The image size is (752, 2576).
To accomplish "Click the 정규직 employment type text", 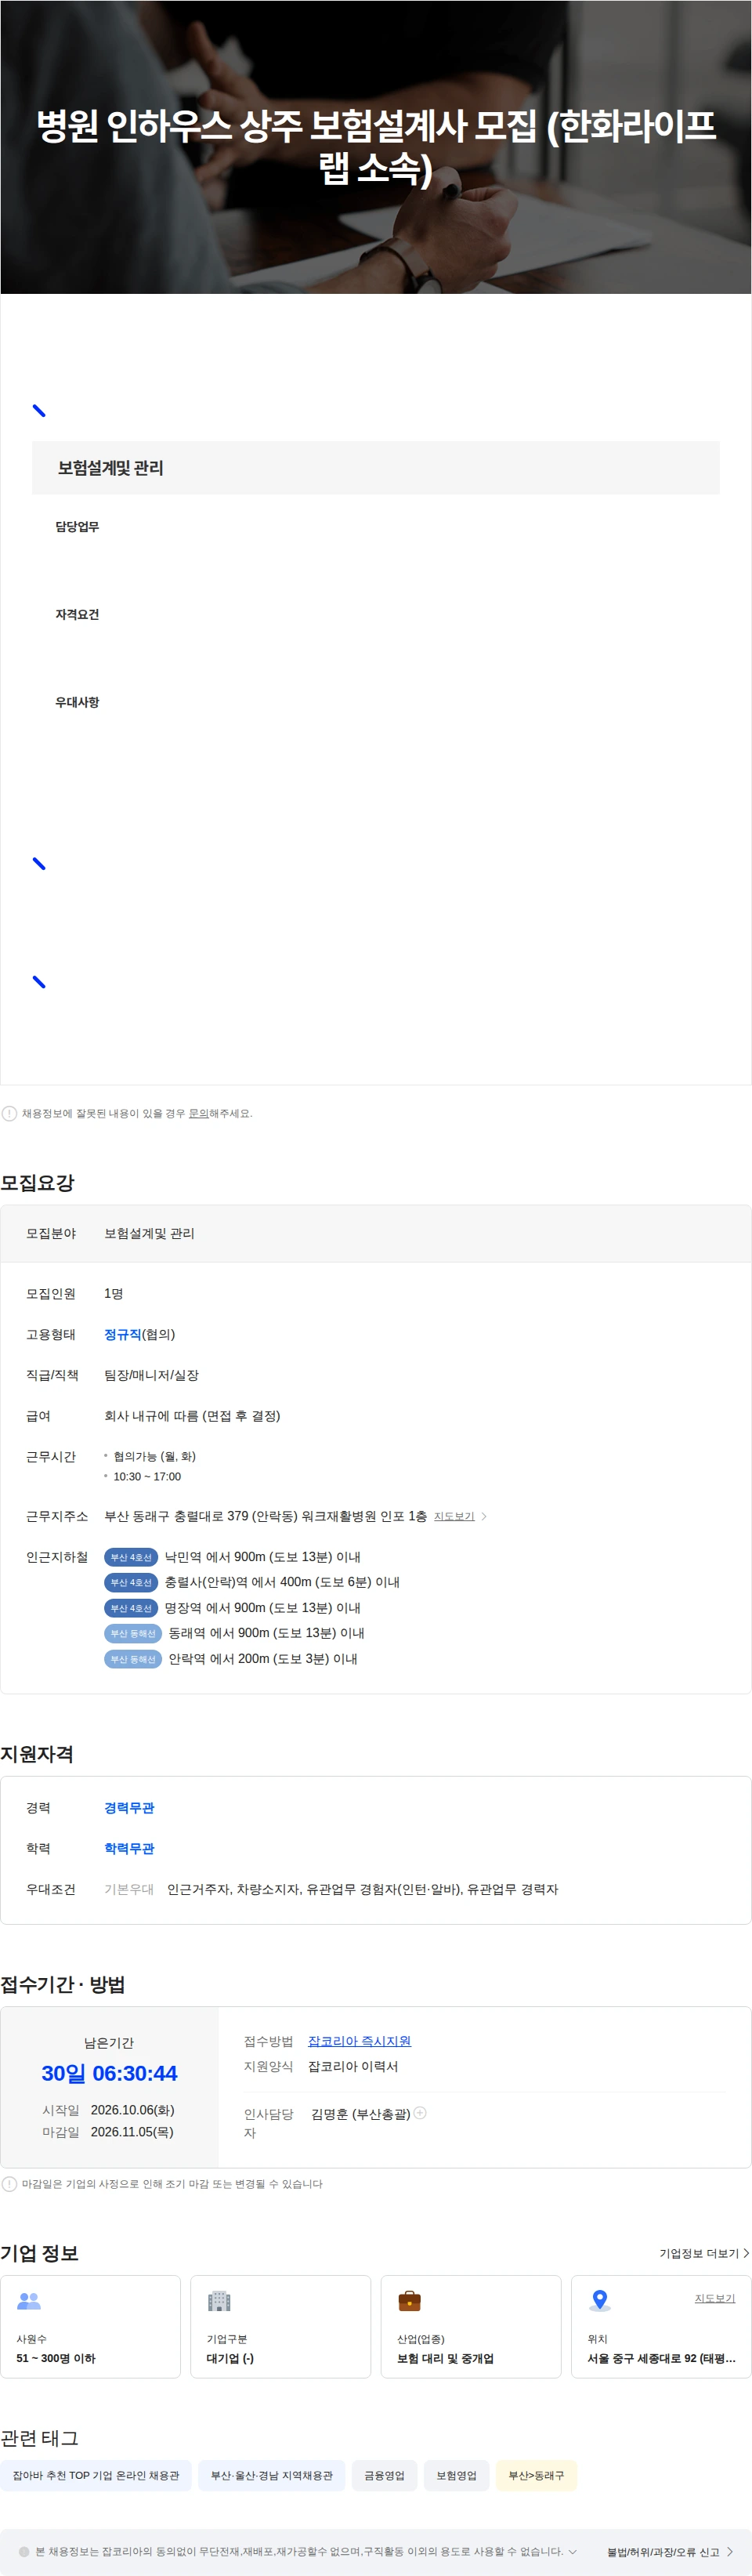I will (123, 1334).
